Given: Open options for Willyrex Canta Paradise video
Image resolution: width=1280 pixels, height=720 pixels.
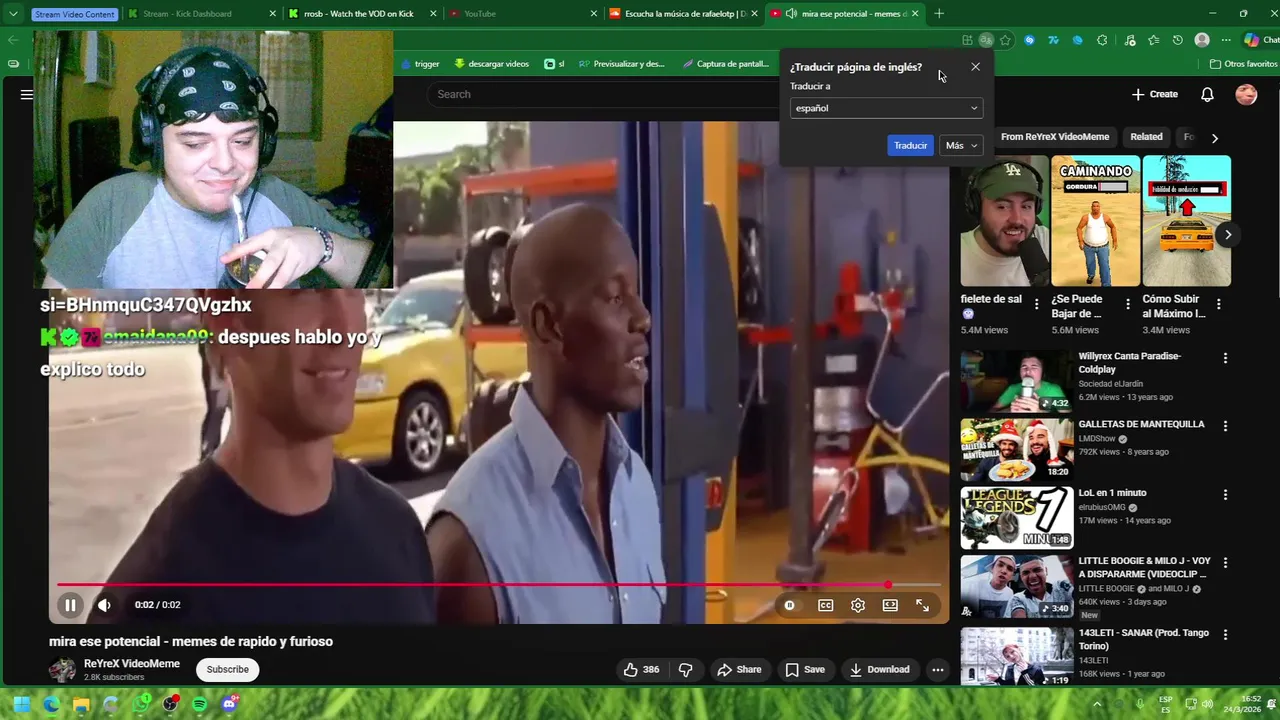Looking at the screenshot, I should (1225, 358).
